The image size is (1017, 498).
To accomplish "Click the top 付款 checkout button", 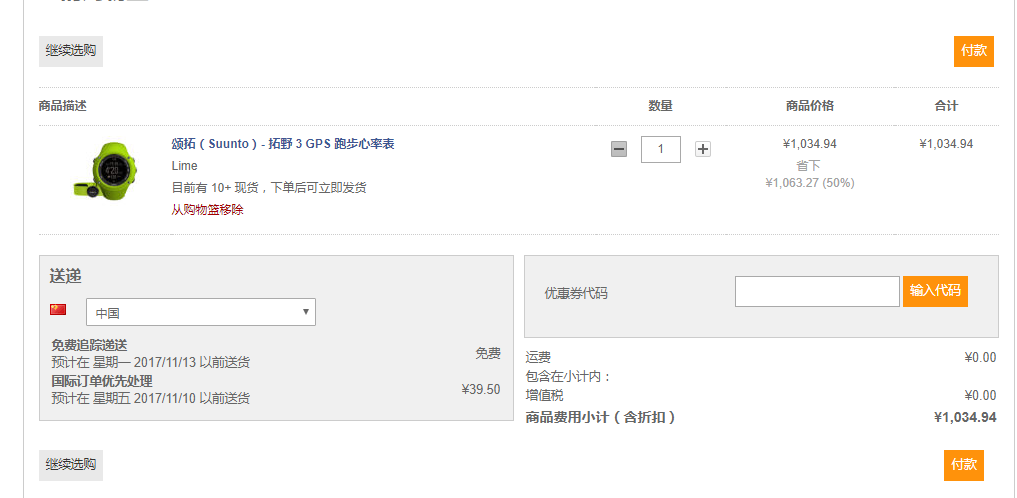I will pos(974,51).
